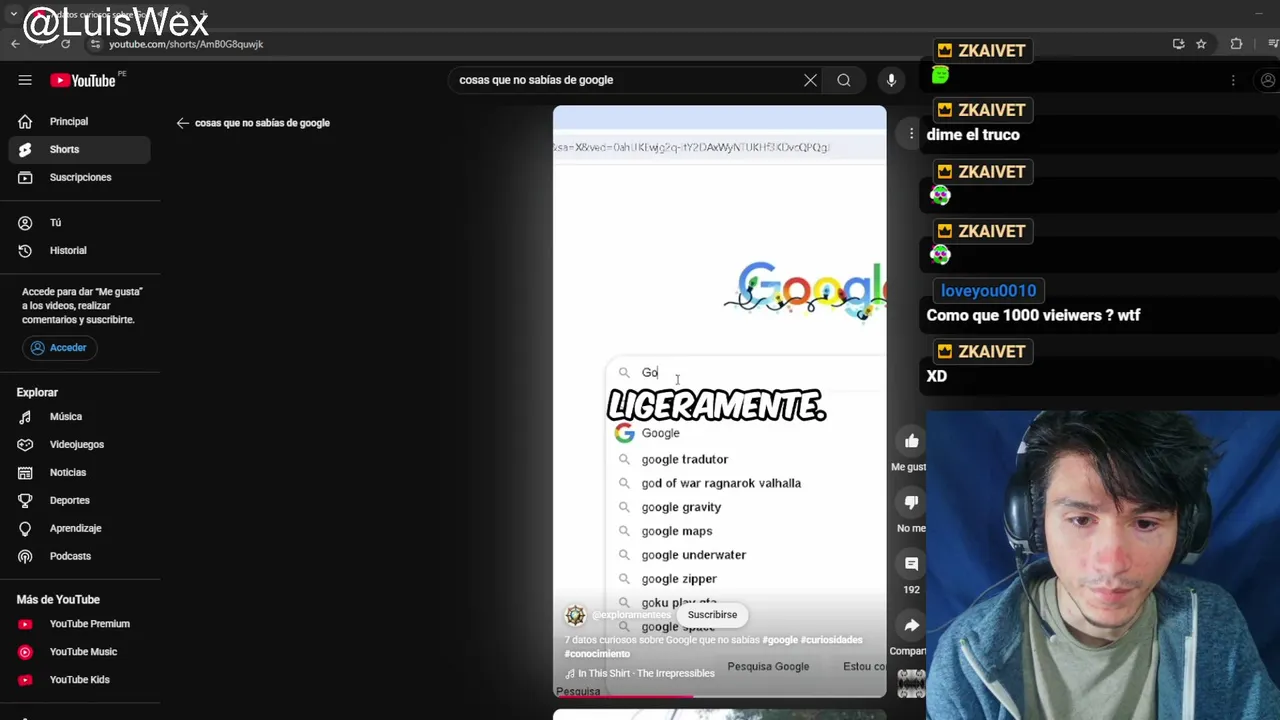Viewport: 1280px width, 720px height.
Task: View site information icon in address bar
Action: pyautogui.click(x=95, y=44)
